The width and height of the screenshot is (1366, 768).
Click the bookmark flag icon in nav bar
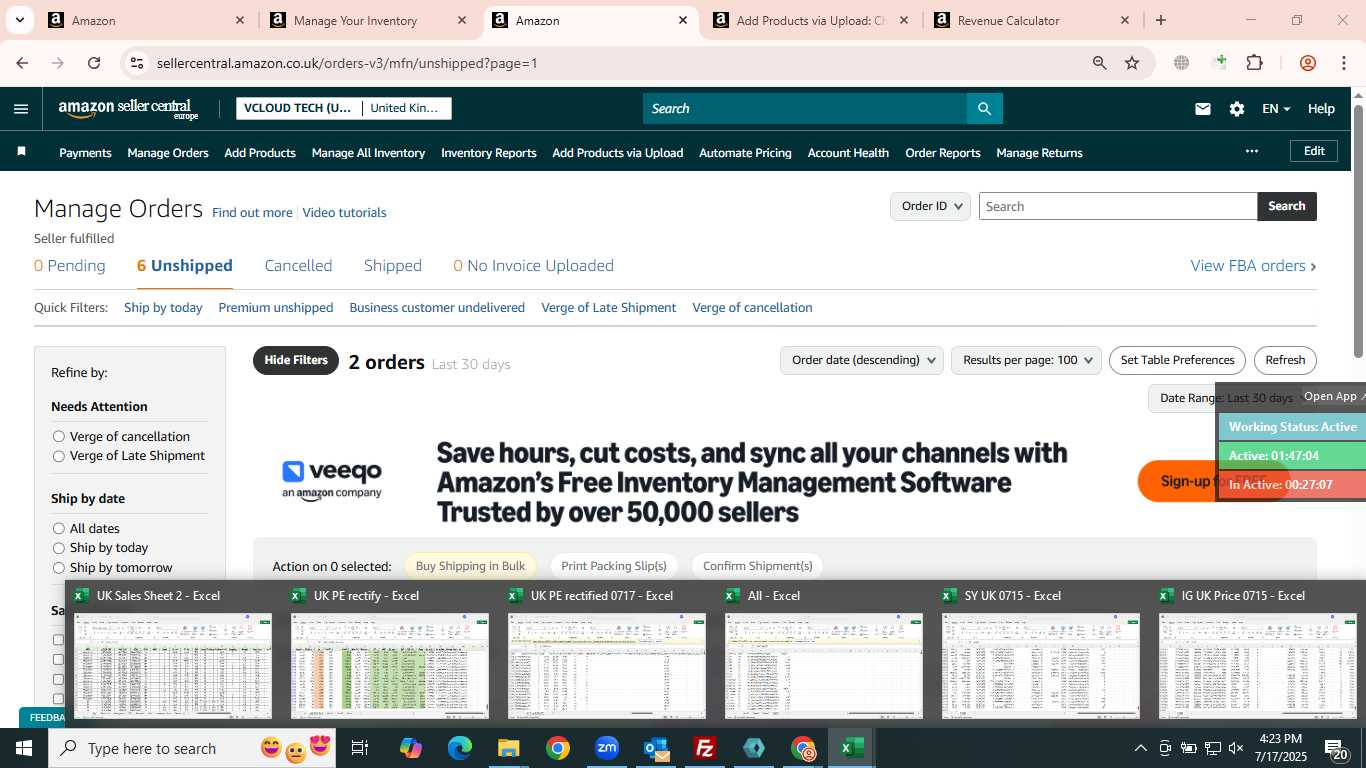coord(21,152)
